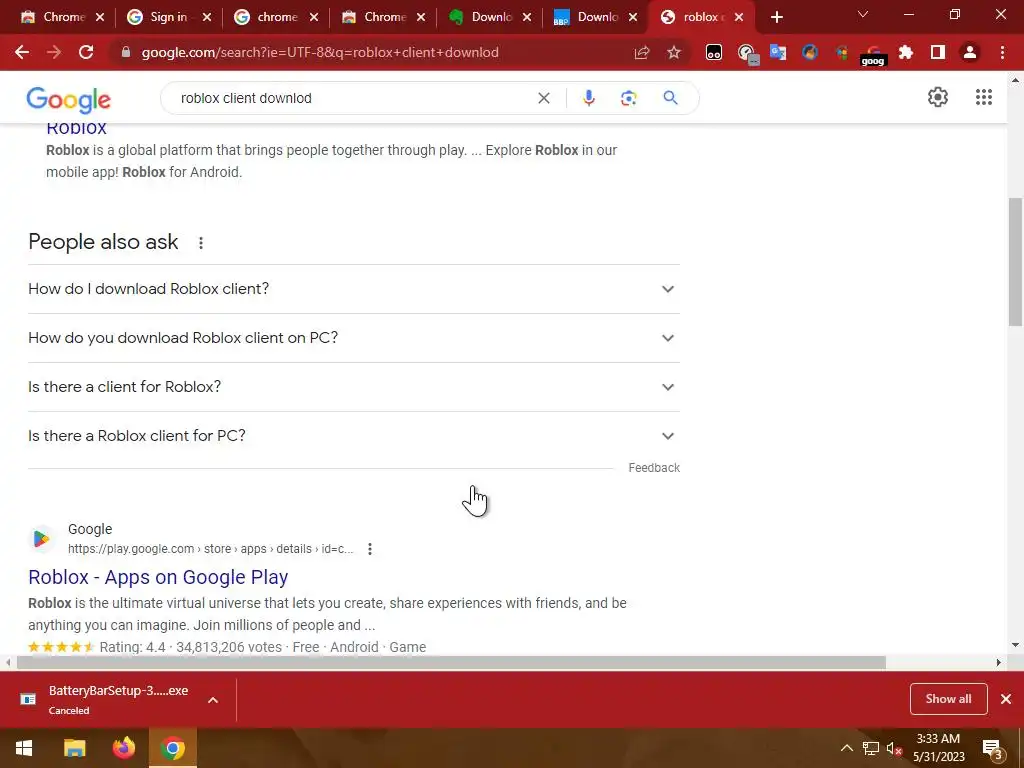
Task: Expand 'How do I download Roblox client?'
Action: pos(354,289)
